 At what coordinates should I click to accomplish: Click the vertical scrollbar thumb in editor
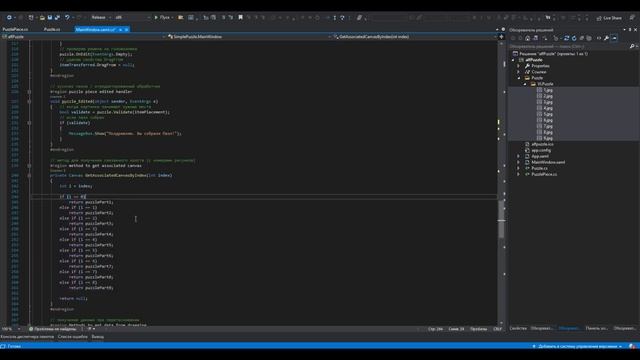(501, 219)
